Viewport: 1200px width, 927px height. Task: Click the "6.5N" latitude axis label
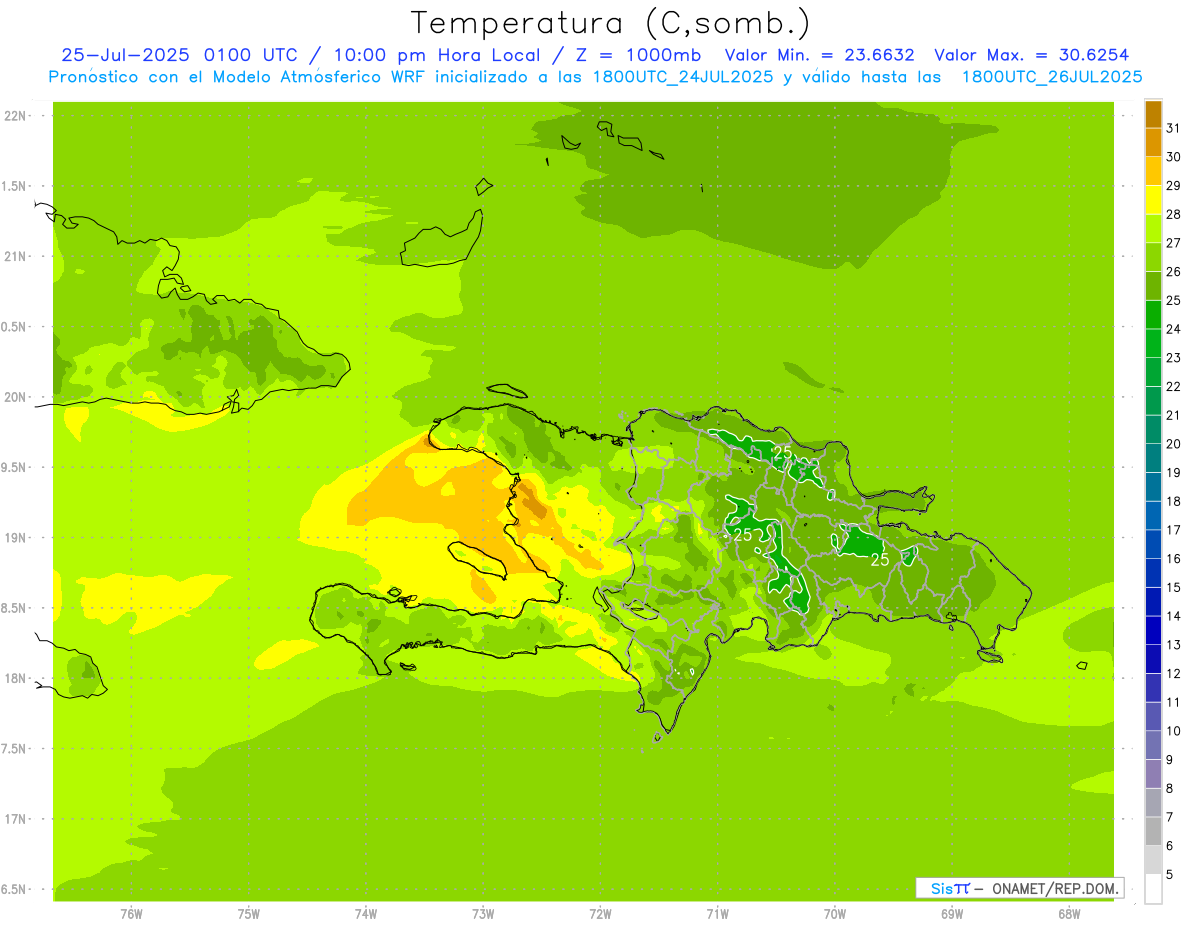click(x=14, y=889)
